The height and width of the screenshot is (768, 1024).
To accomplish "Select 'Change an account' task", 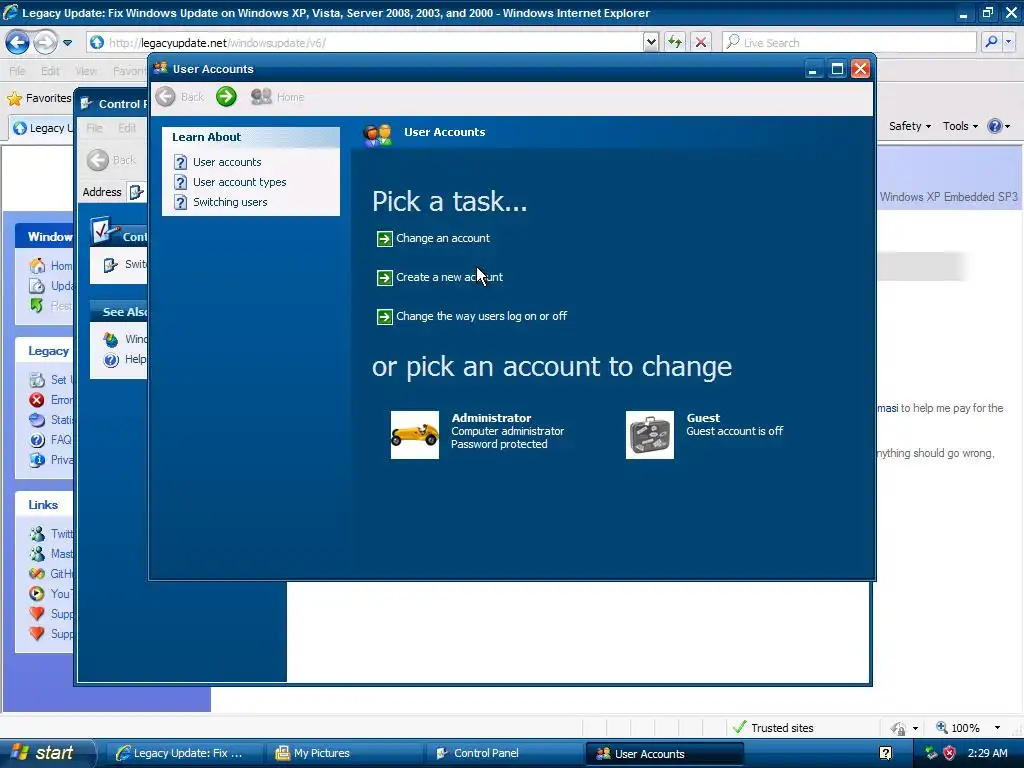I will pyautogui.click(x=443, y=238).
